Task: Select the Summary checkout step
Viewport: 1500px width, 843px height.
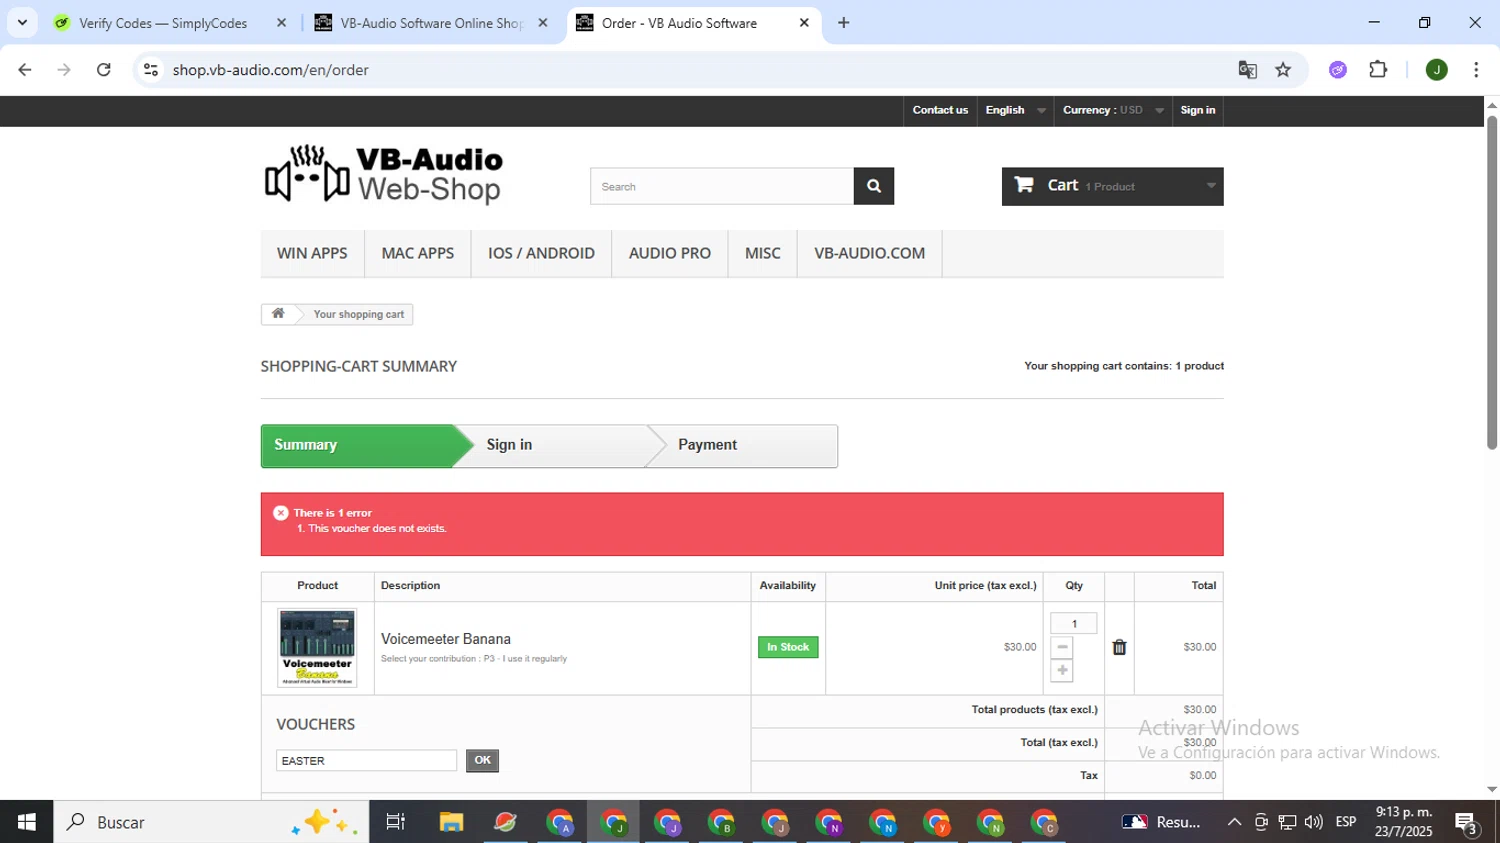Action: point(356,446)
